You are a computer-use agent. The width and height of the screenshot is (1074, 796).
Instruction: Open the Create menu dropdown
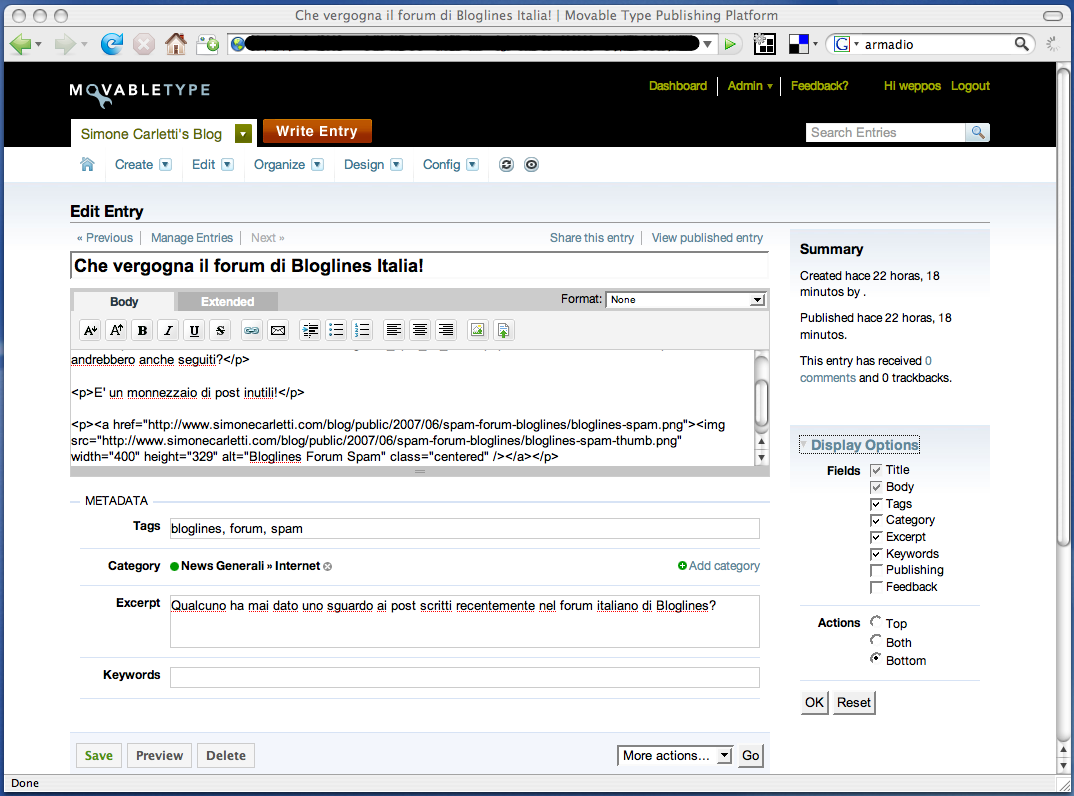(165, 164)
